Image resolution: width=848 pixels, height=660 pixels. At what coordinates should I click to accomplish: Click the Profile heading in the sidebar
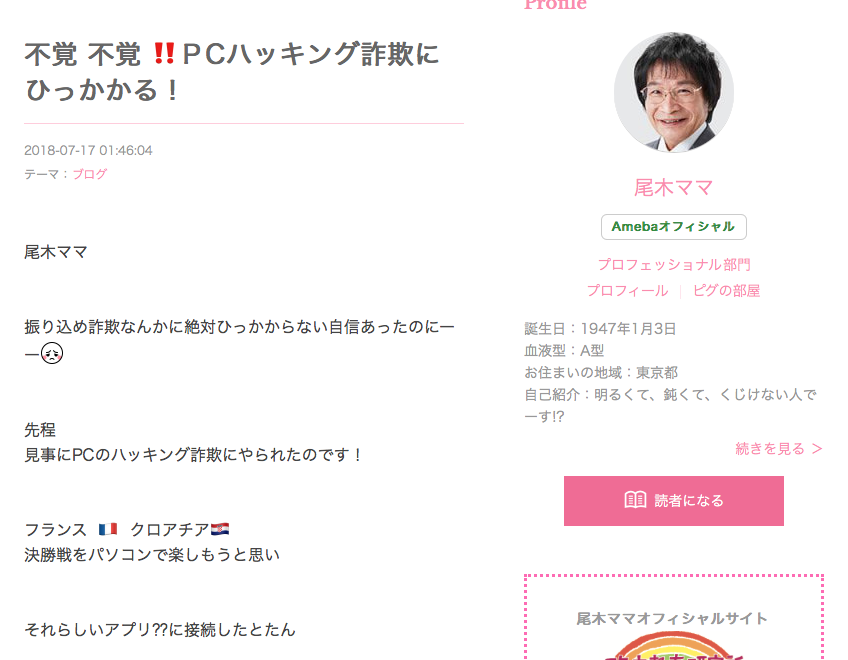click(555, 4)
